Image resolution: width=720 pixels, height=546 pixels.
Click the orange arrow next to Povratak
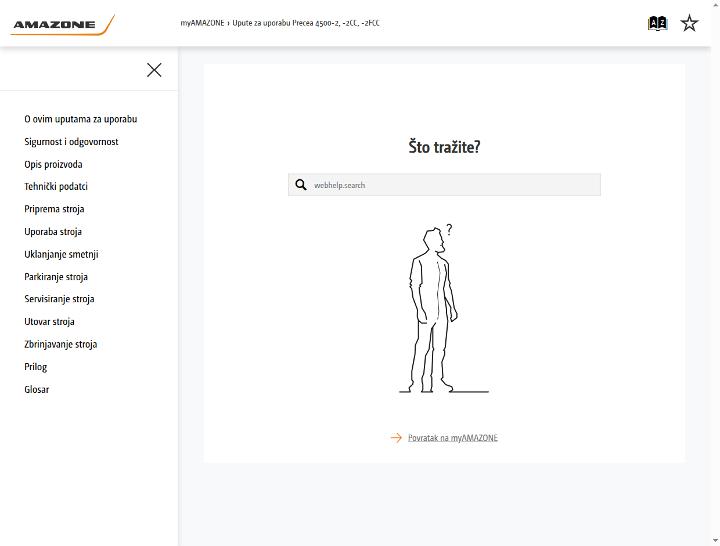click(x=396, y=438)
